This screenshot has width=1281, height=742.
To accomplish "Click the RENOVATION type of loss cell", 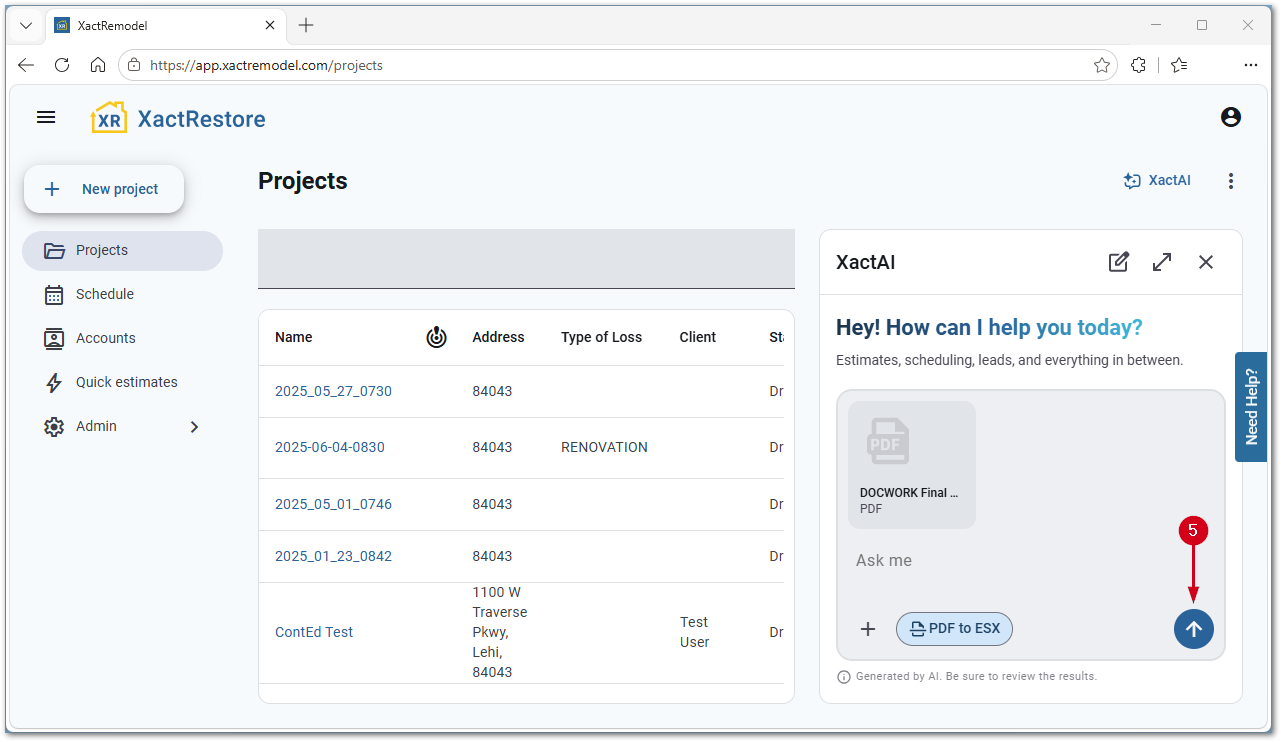I will (x=604, y=447).
